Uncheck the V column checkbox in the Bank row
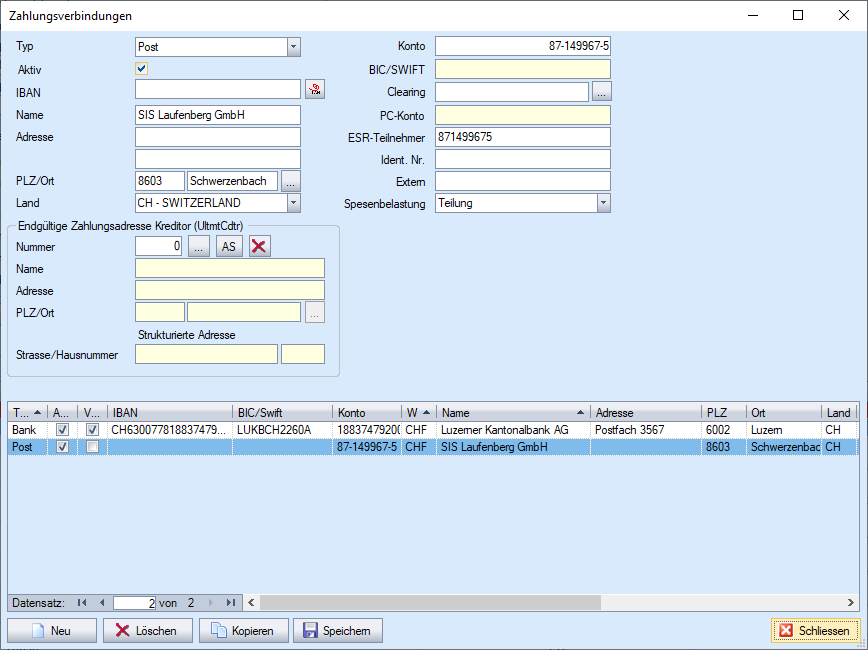The height and width of the screenshot is (650, 868). point(92,430)
